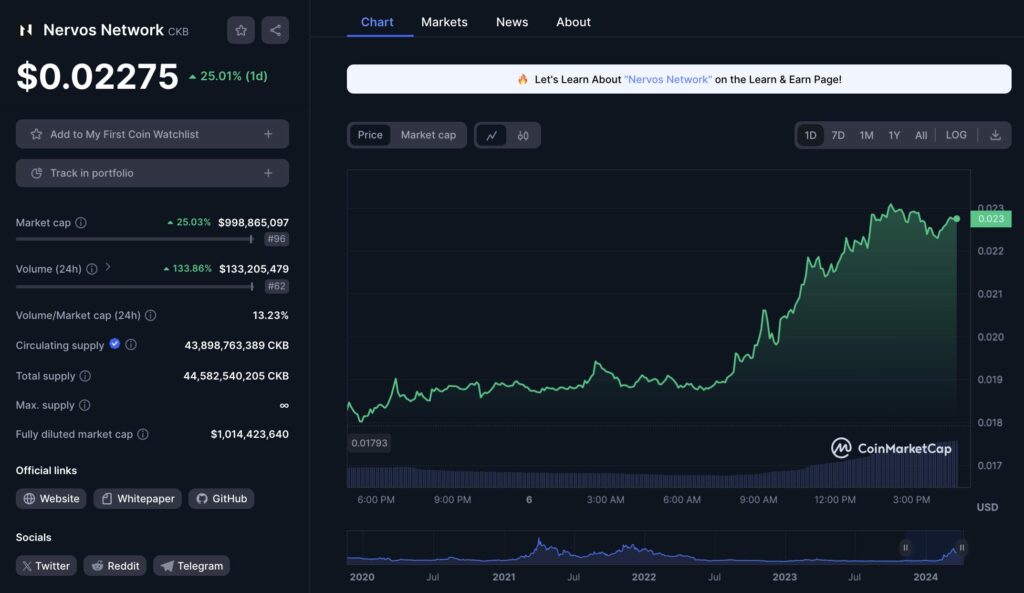
Task: Click the fire icon in Learn banner
Action: (x=522, y=80)
